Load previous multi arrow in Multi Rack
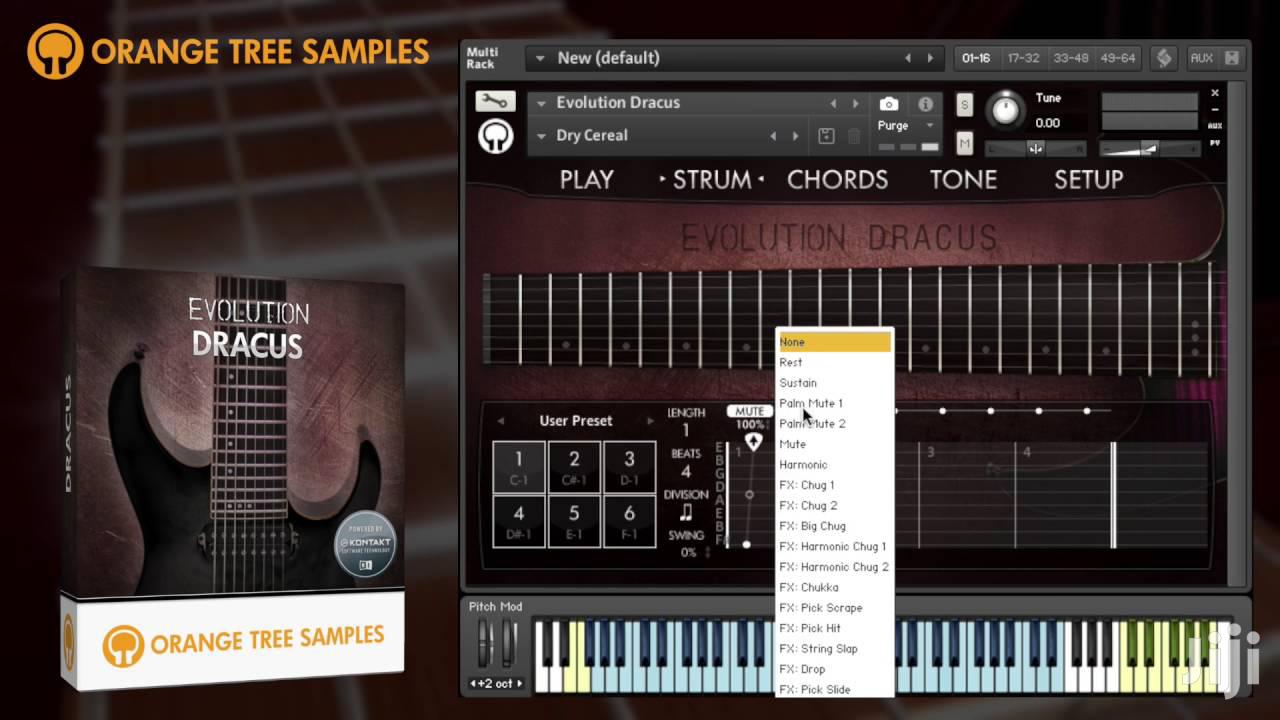1280x720 pixels. click(908, 58)
